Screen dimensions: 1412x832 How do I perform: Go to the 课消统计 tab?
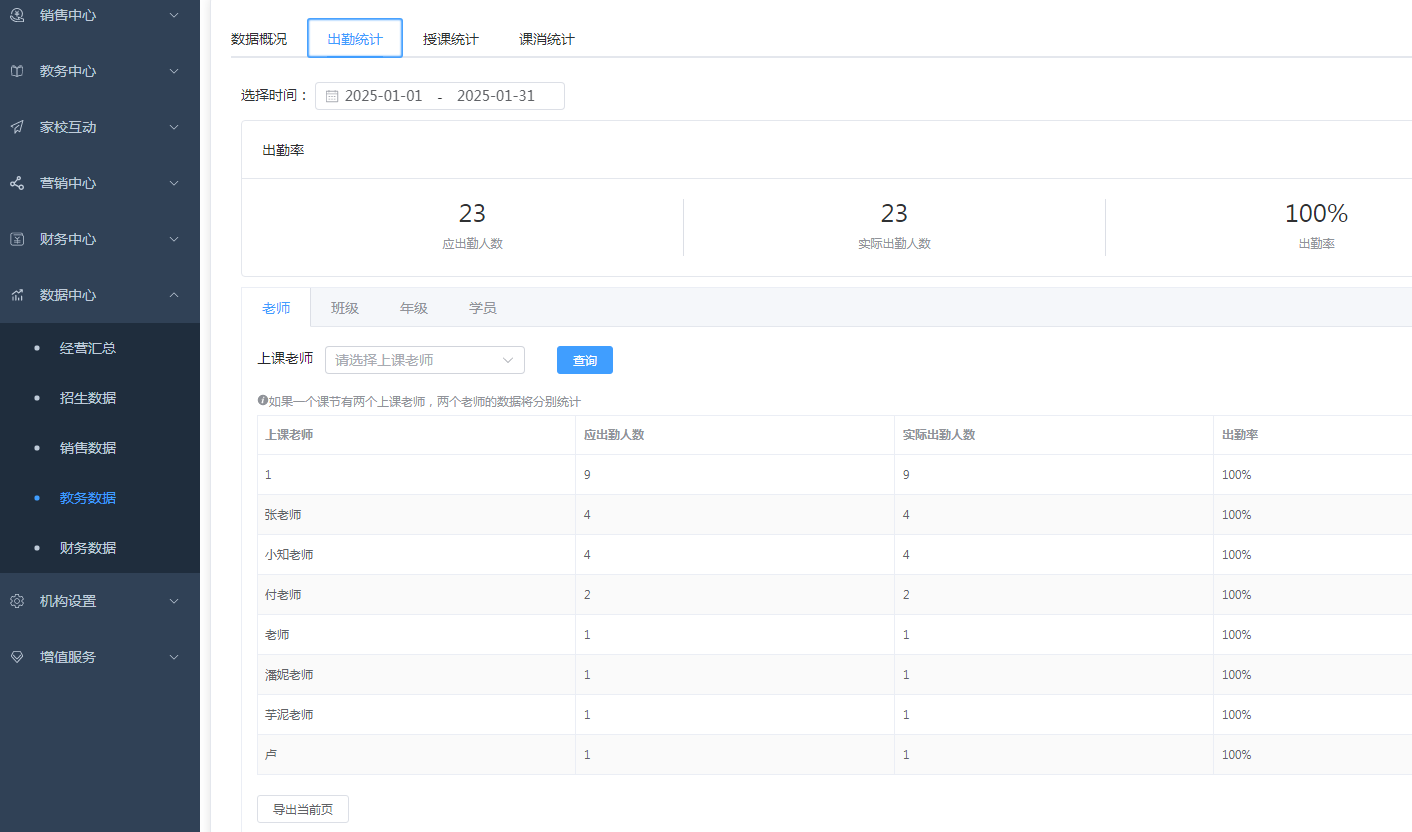click(x=547, y=39)
